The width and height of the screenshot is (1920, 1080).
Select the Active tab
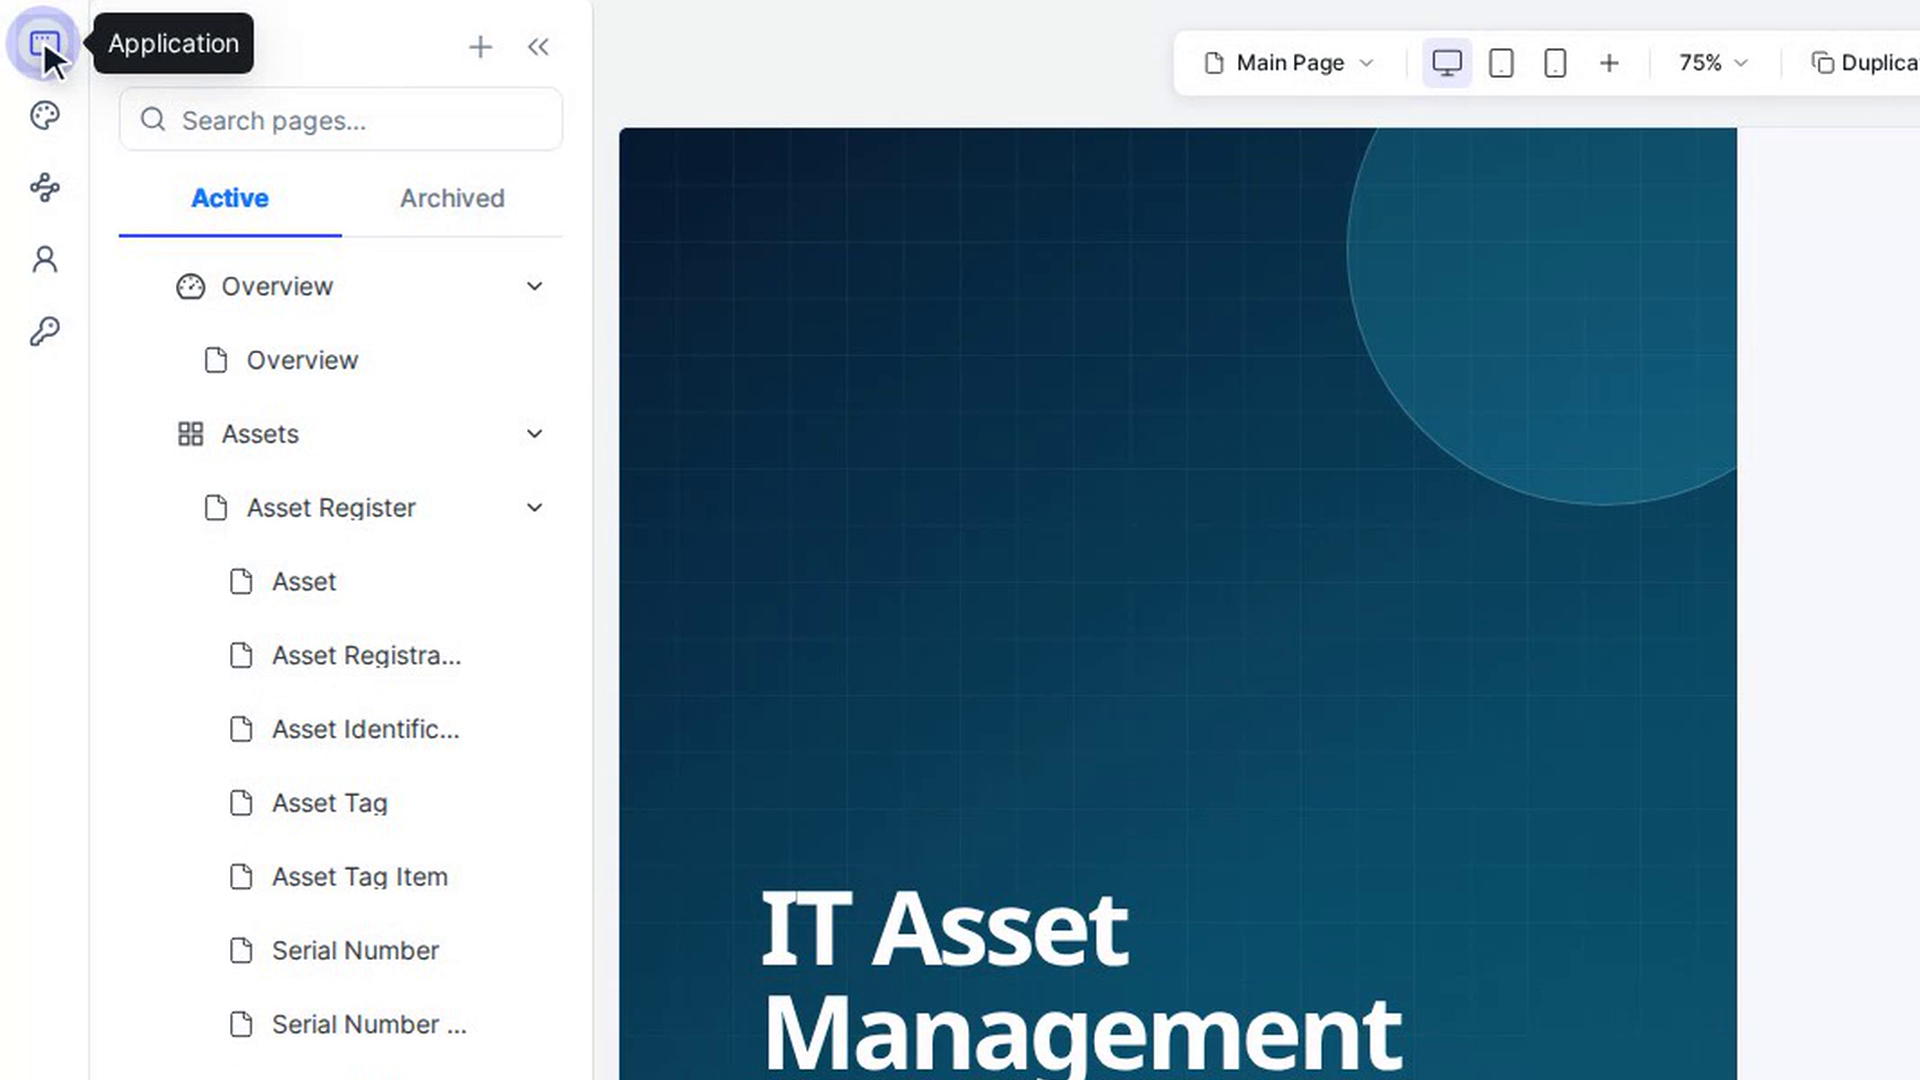pos(230,199)
